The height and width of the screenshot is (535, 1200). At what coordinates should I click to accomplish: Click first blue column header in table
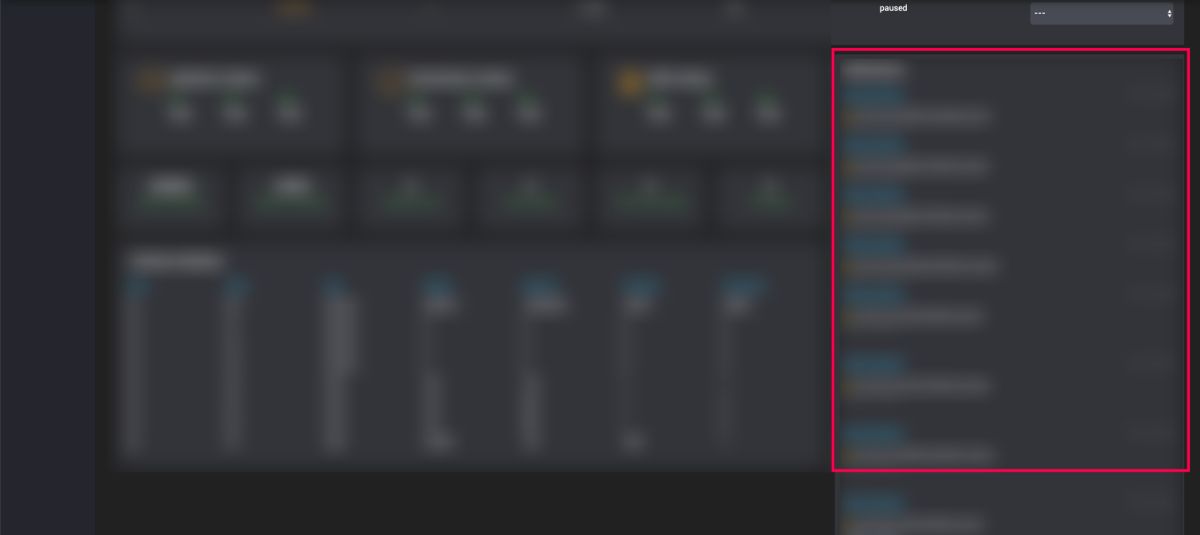[139, 288]
